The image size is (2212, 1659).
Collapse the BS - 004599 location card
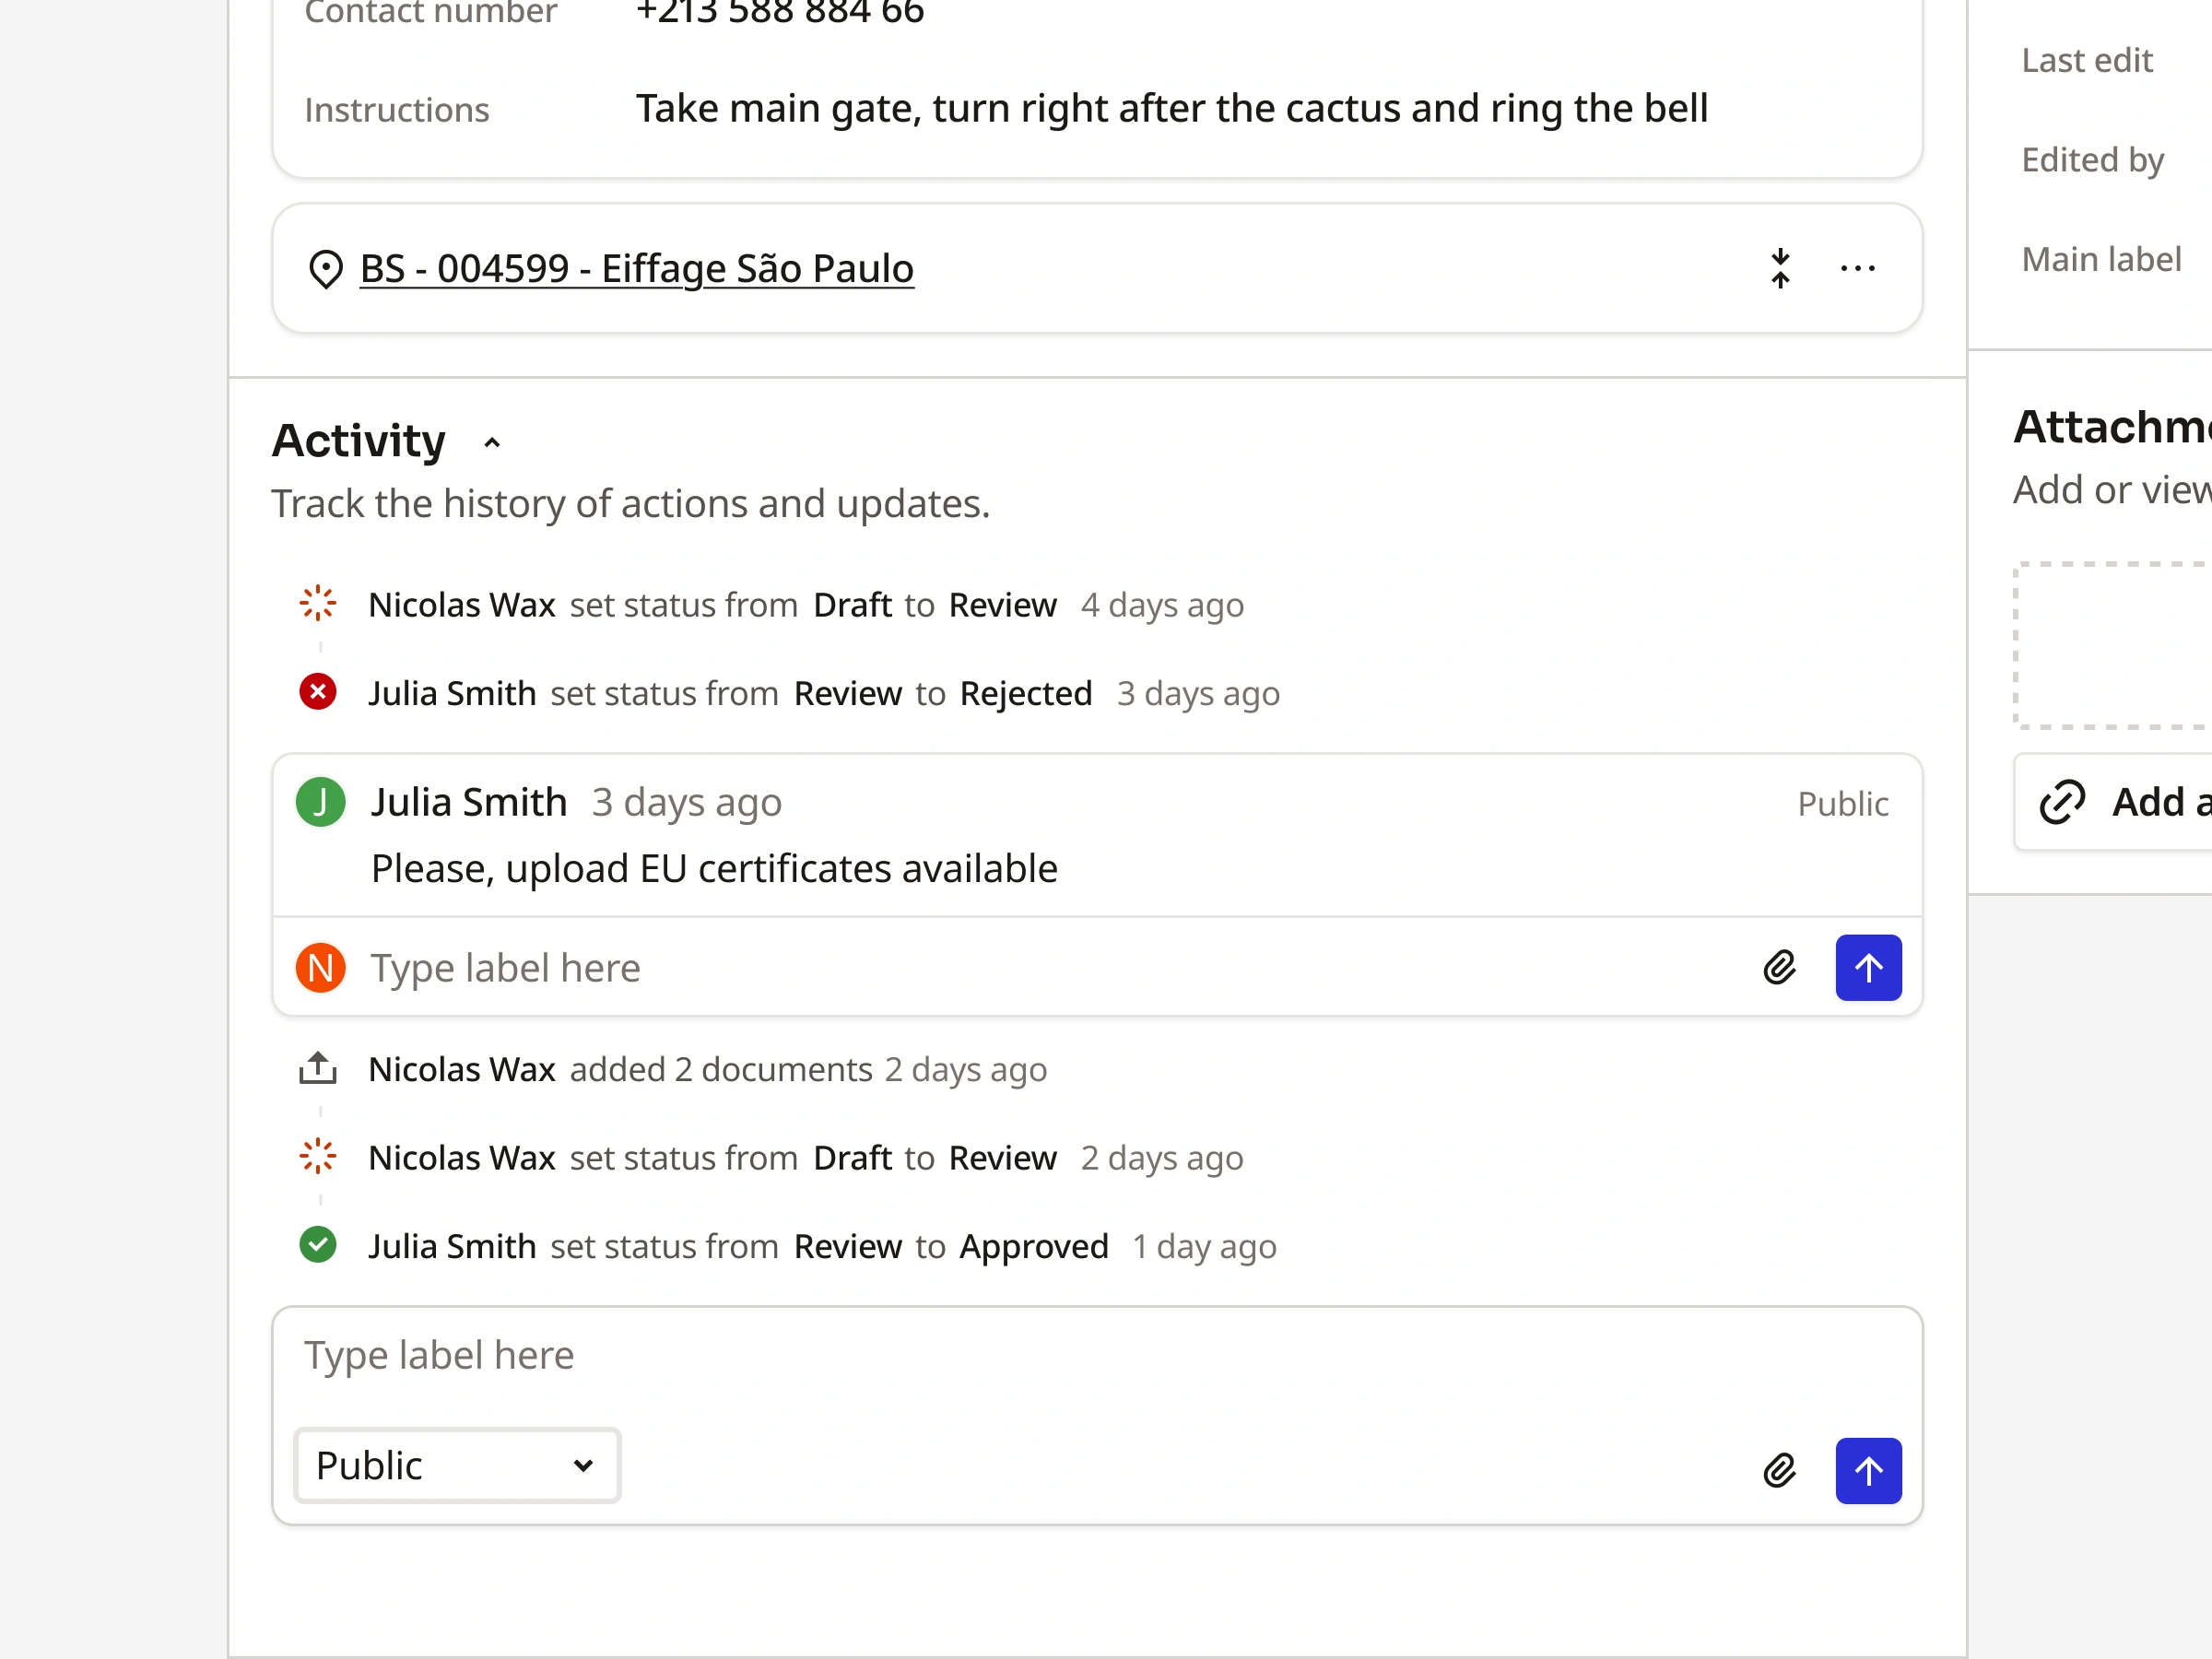(1780, 268)
